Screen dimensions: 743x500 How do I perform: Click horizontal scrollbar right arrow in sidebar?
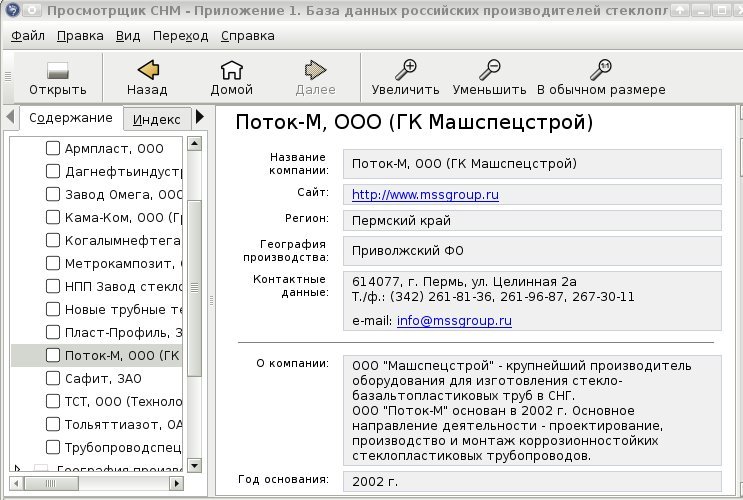tap(176, 483)
